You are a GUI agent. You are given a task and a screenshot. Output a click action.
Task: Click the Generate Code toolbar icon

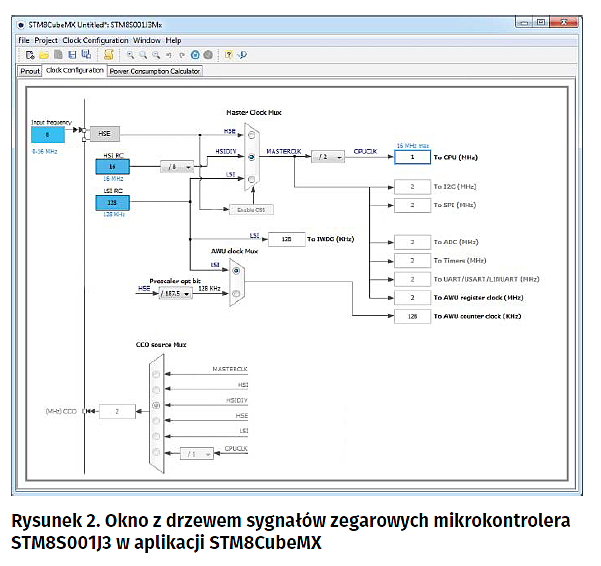point(108,55)
